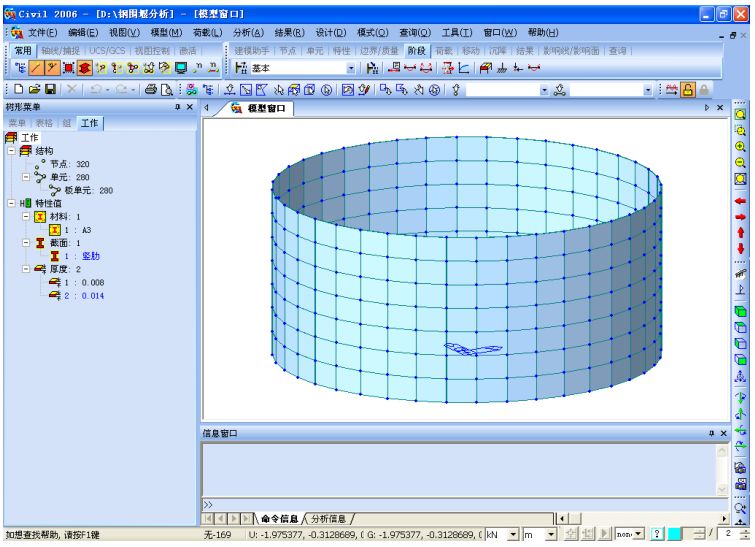Collapse the 特性值 tree node
755x547 pixels.
coord(12,203)
